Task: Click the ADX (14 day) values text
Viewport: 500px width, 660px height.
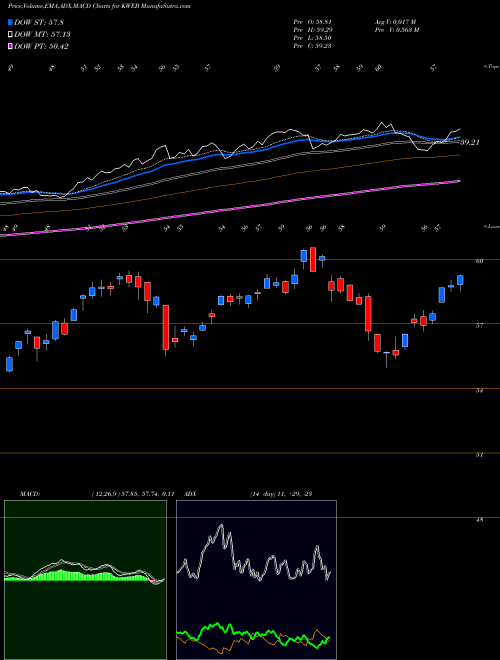Action: pos(281,494)
